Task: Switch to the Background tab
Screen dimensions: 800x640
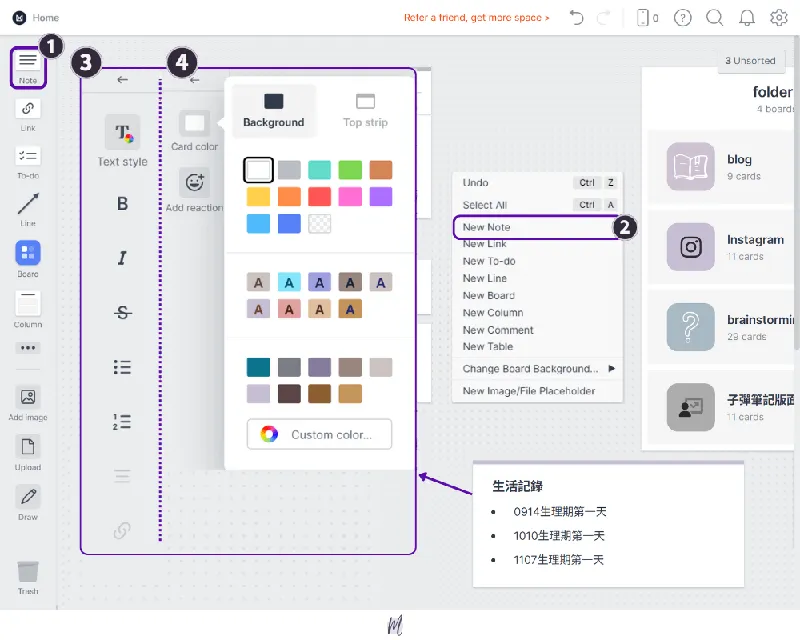Action: pyautogui.click(x=274, y=111)
